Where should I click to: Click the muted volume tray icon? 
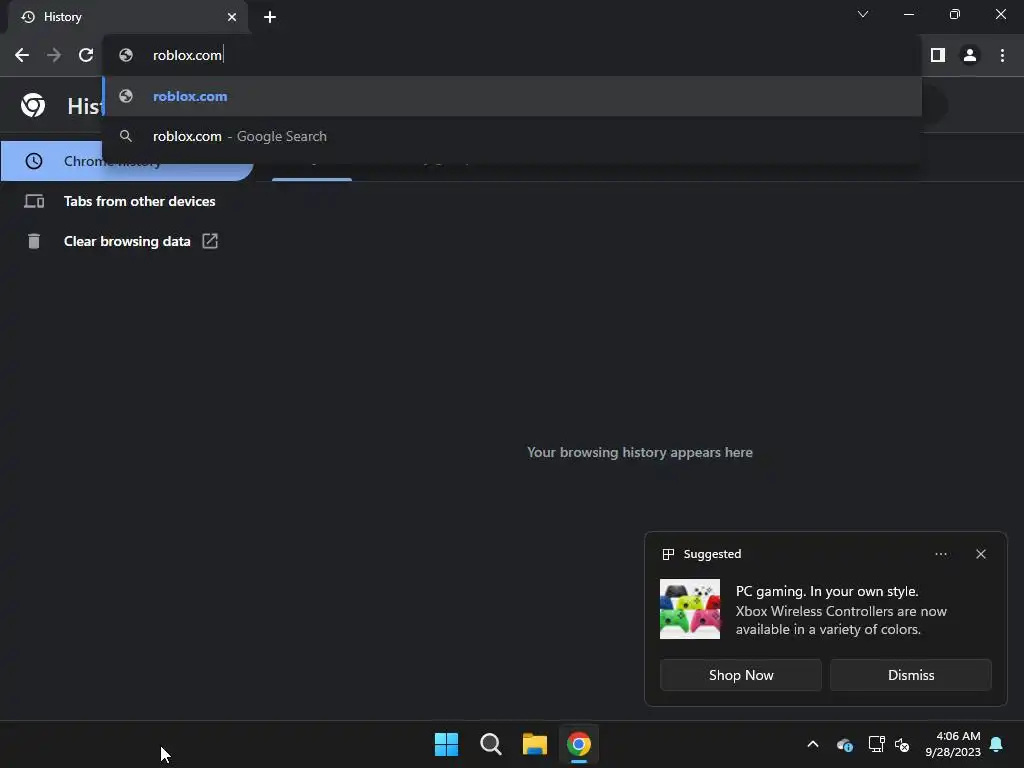click(902, 744)
